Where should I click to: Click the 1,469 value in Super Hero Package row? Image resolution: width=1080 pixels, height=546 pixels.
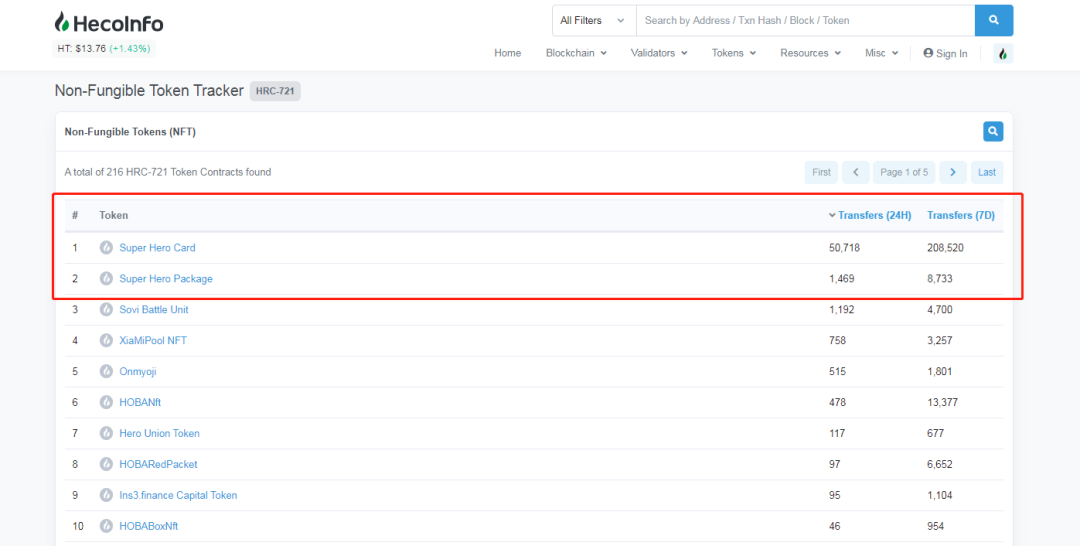[842, 279]
